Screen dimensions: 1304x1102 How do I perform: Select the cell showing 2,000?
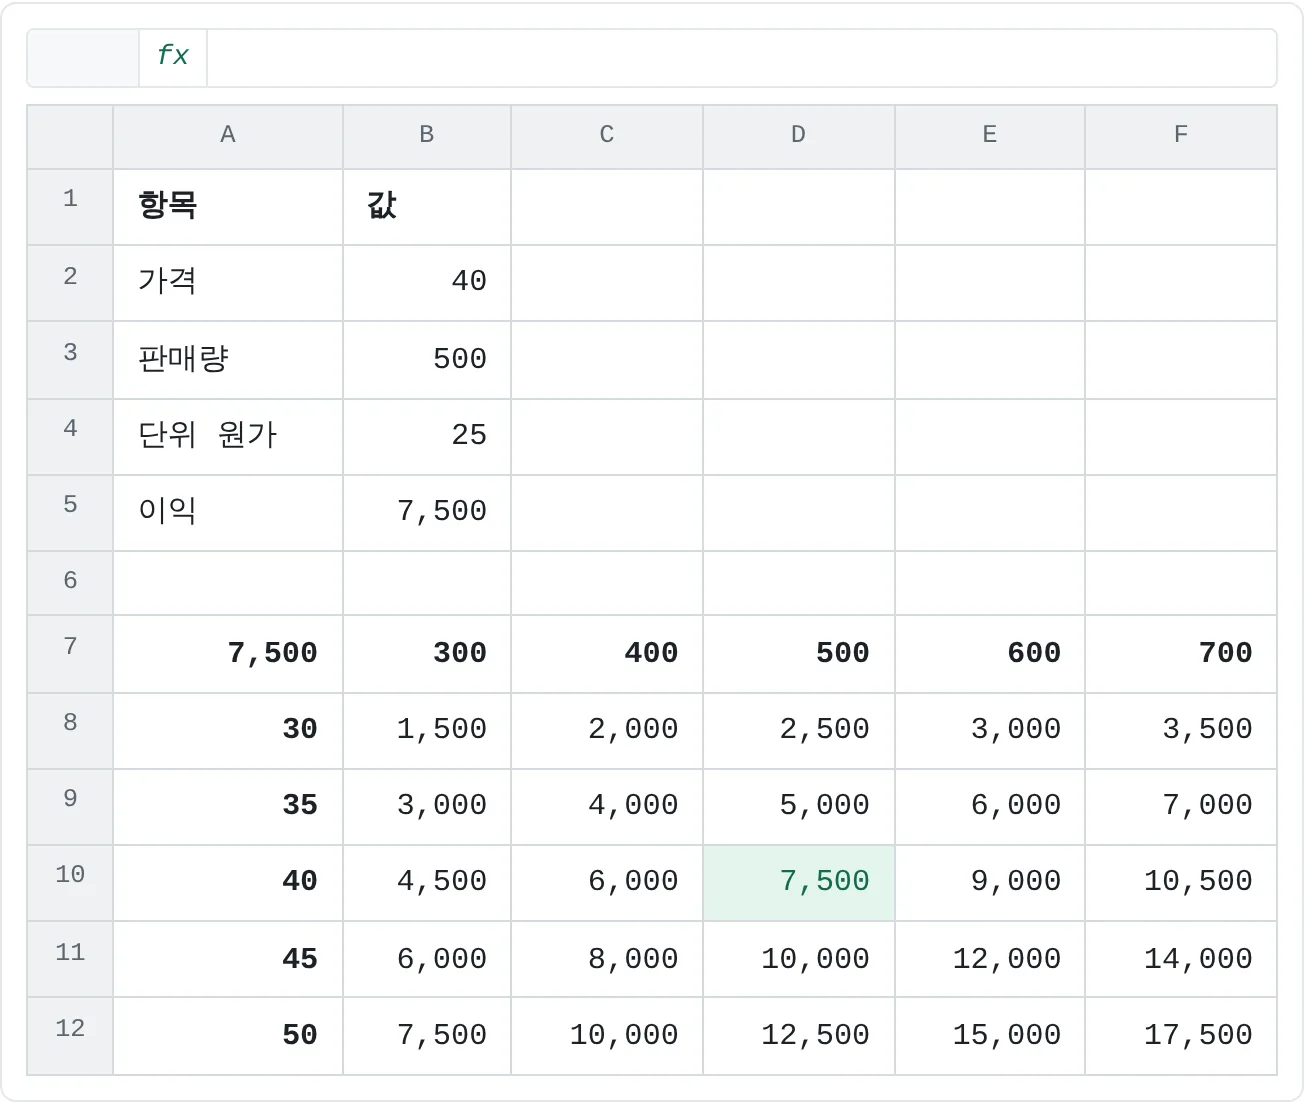607,731
